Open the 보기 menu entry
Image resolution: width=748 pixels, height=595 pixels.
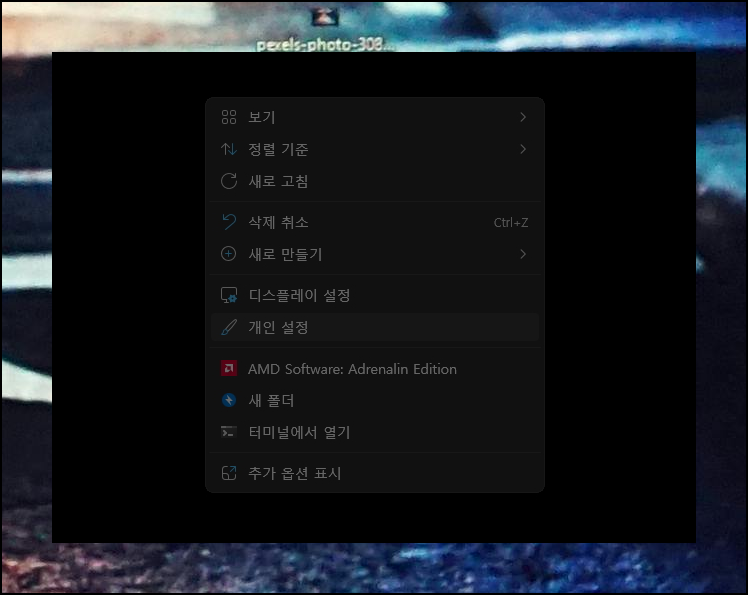coord(375,117)
